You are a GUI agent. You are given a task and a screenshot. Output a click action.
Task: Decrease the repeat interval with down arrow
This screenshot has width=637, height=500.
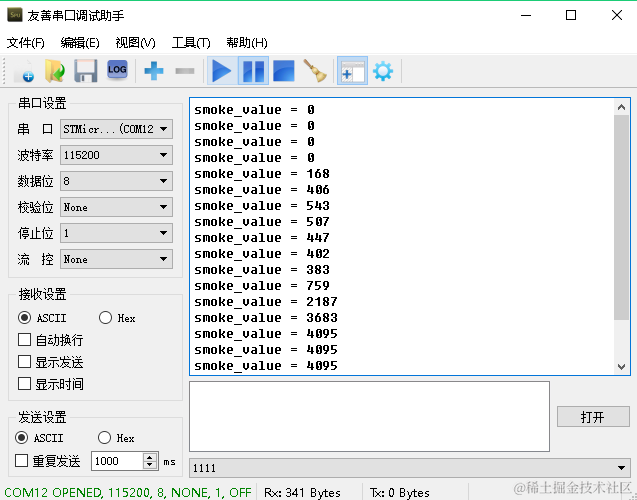tap(150, 465)
